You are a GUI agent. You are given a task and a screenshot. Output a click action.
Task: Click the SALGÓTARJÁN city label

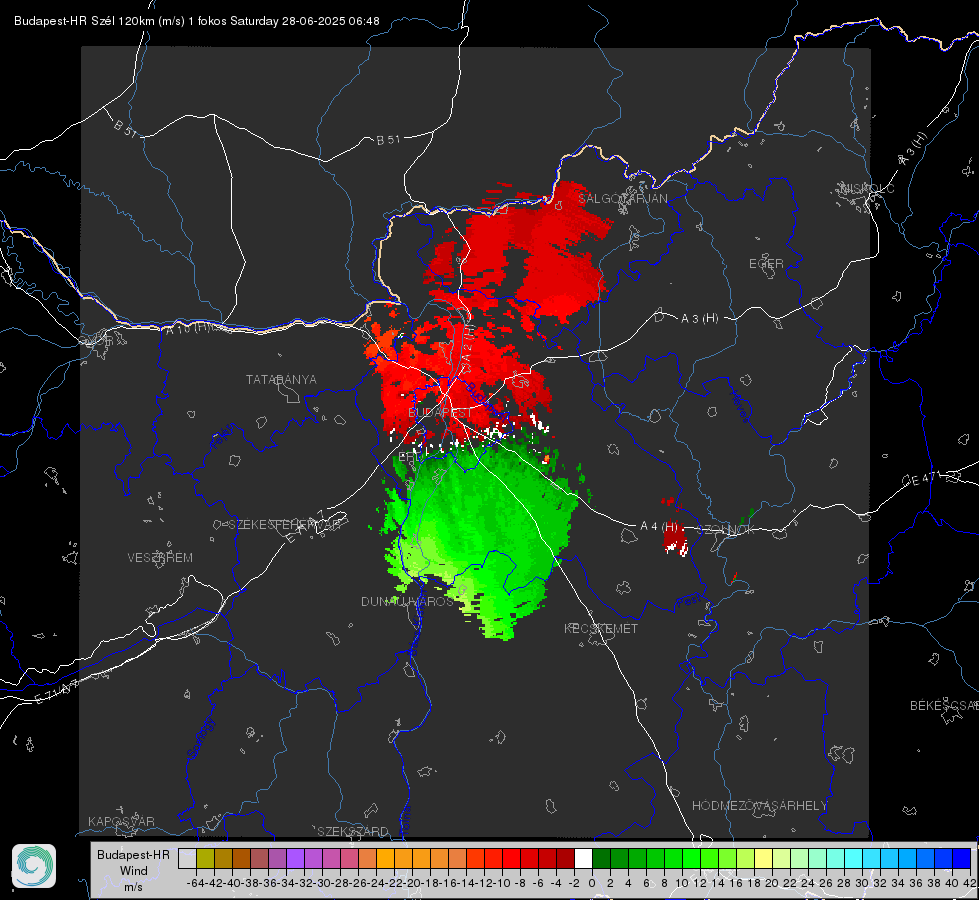point(622,199)
